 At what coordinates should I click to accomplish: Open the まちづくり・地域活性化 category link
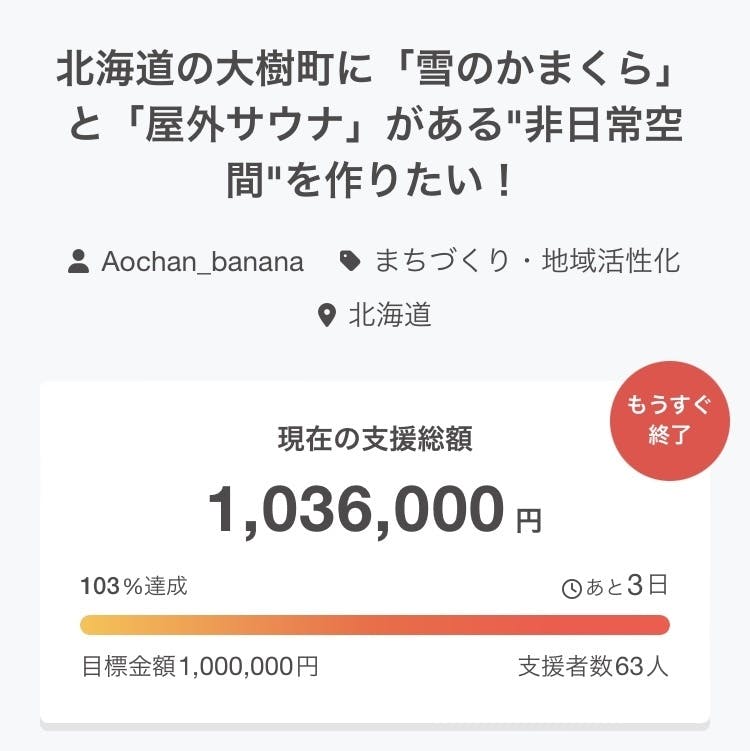527,262
